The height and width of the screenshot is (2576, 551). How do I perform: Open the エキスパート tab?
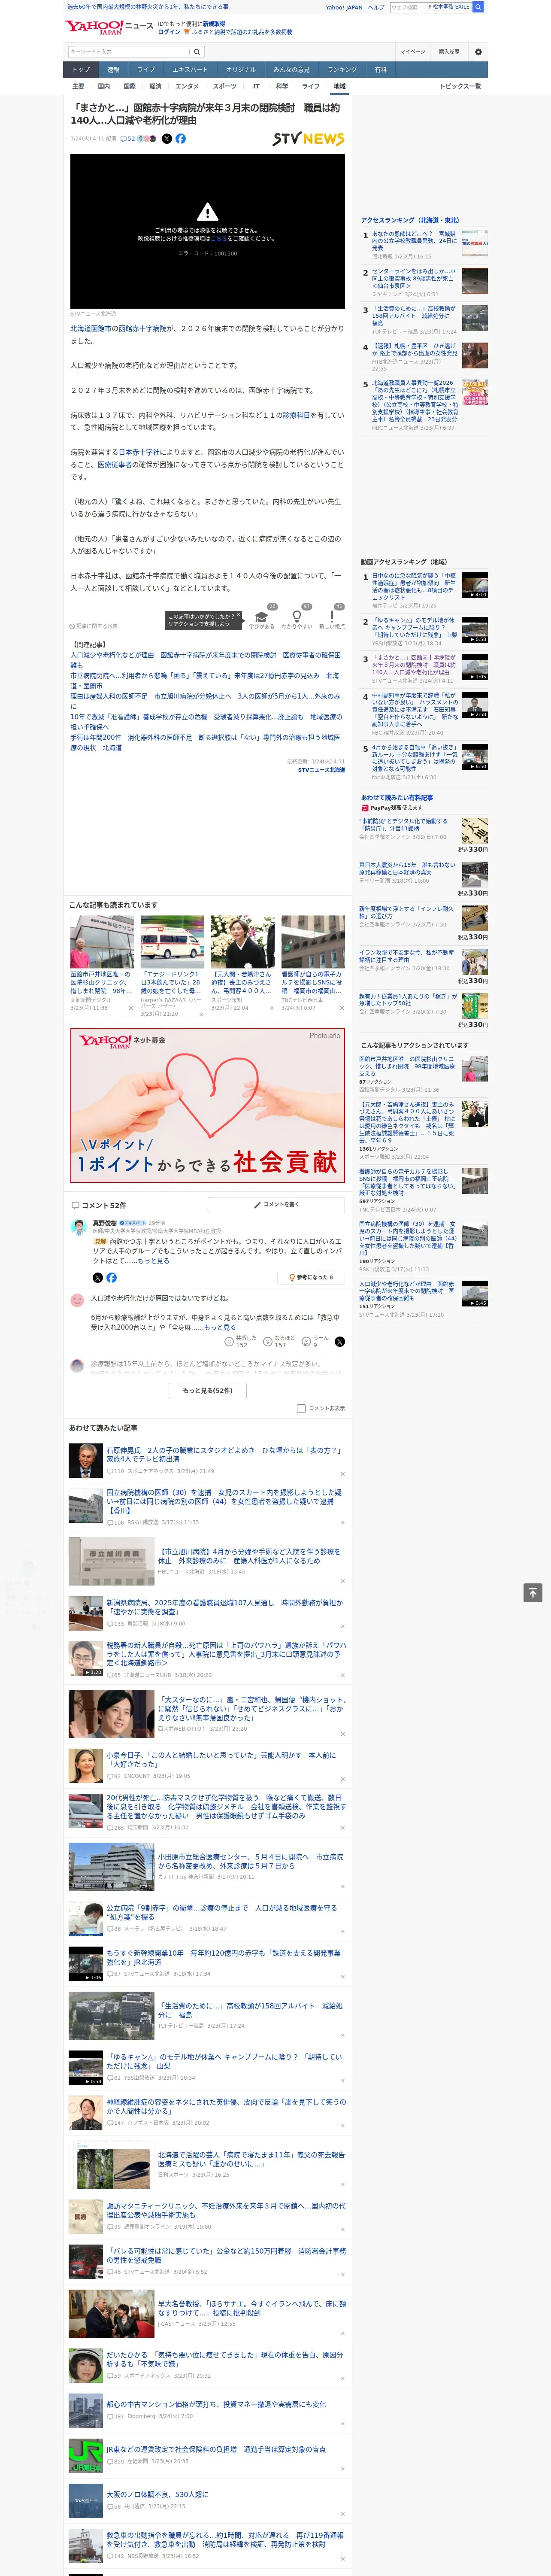[190, 69]
